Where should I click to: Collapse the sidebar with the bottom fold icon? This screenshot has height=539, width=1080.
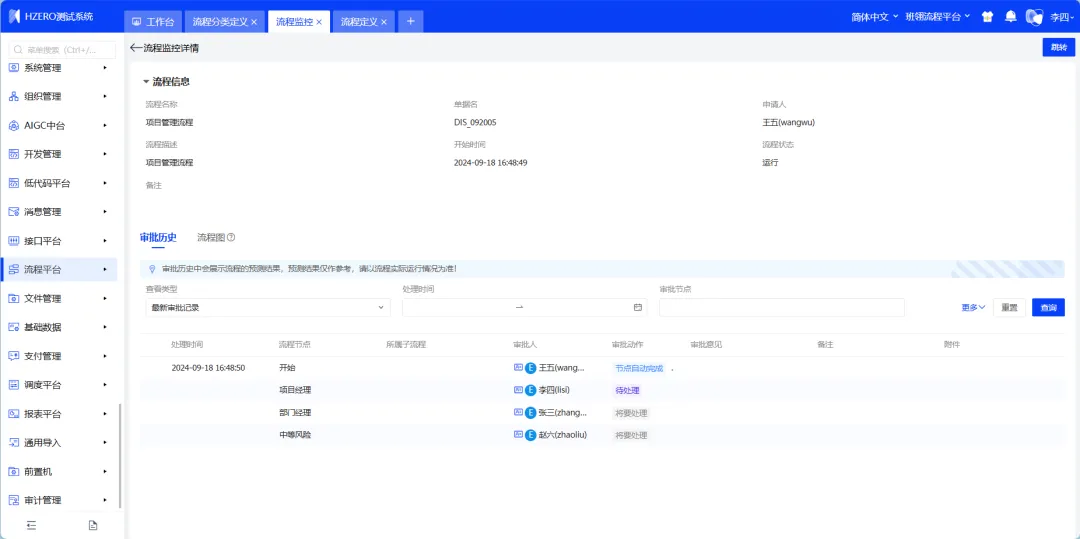(31, 525)
